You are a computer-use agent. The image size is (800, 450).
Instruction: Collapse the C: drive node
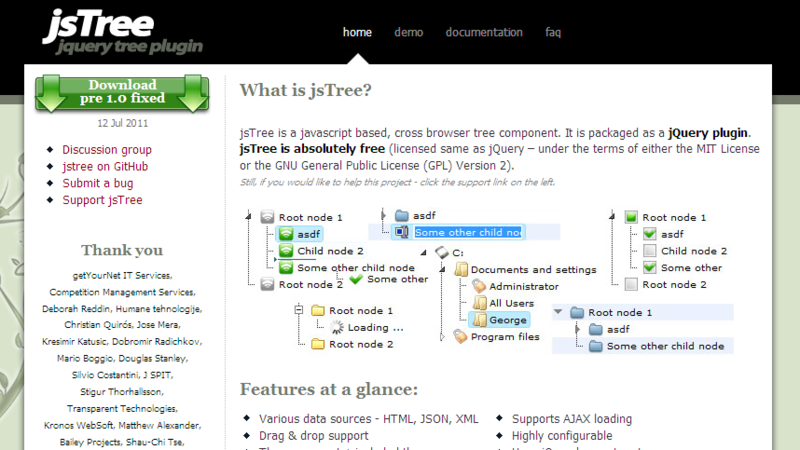click(x=423, y=252)
